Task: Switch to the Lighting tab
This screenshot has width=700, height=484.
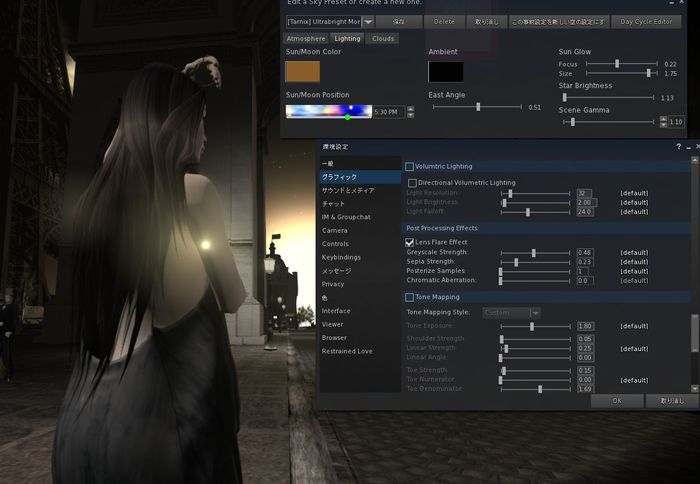Action: 347,39
